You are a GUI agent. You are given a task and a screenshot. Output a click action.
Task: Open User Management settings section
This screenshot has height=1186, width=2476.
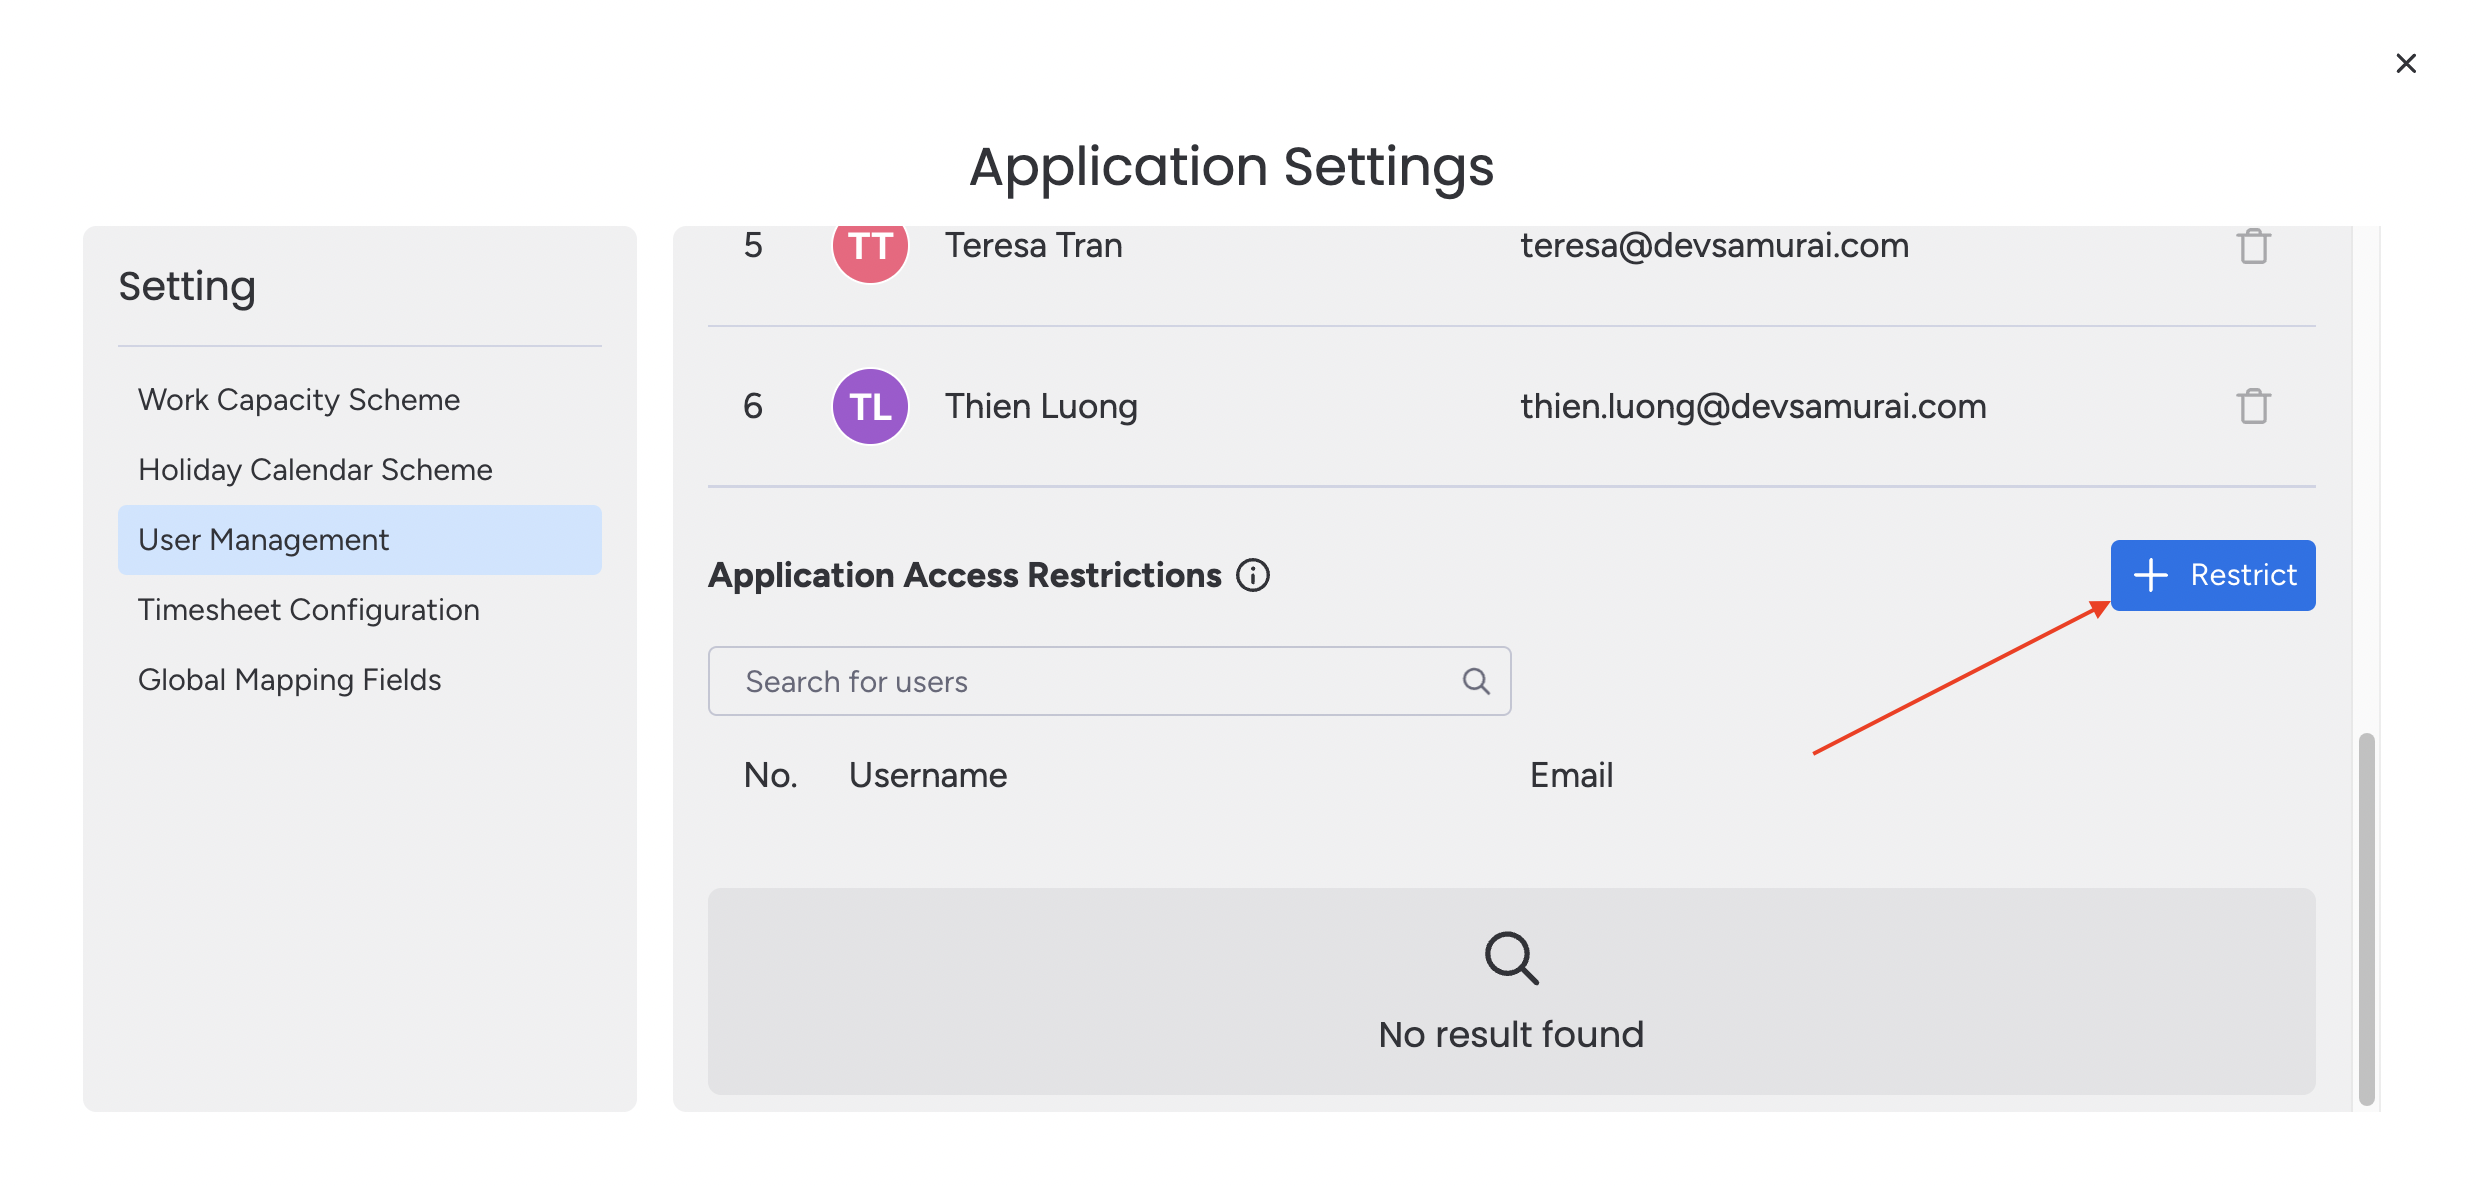[x=264, y=539]
